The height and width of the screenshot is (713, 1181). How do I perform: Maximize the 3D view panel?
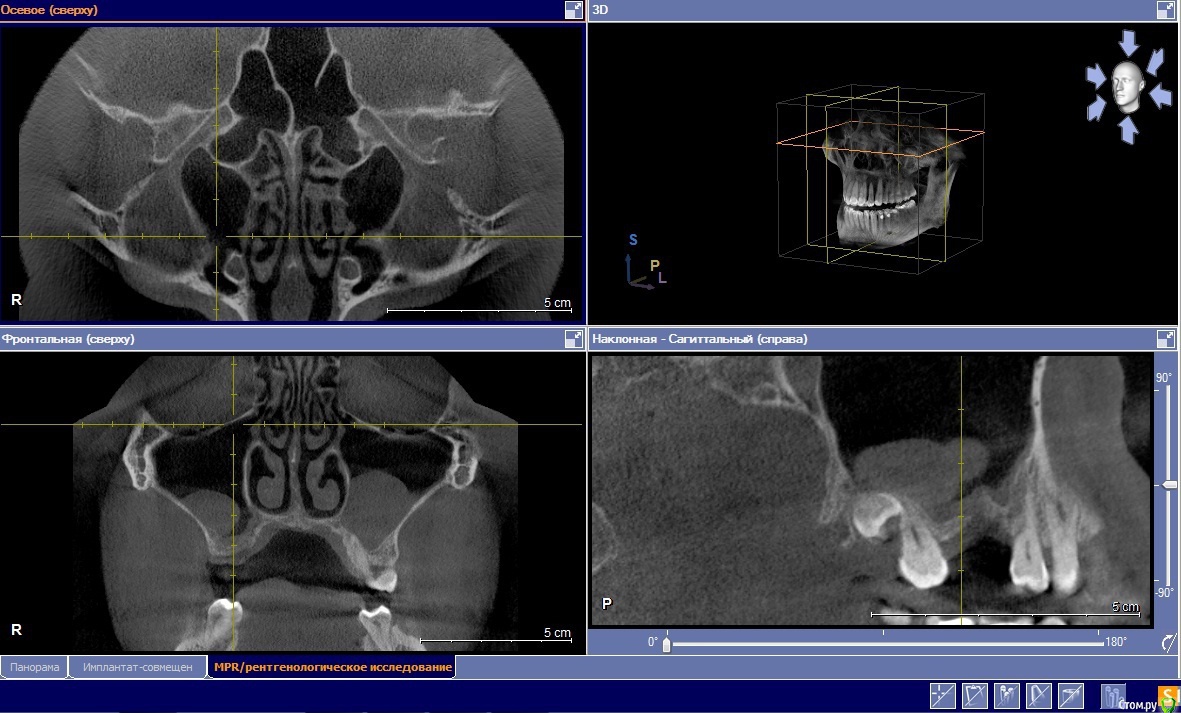(1166, 10)
